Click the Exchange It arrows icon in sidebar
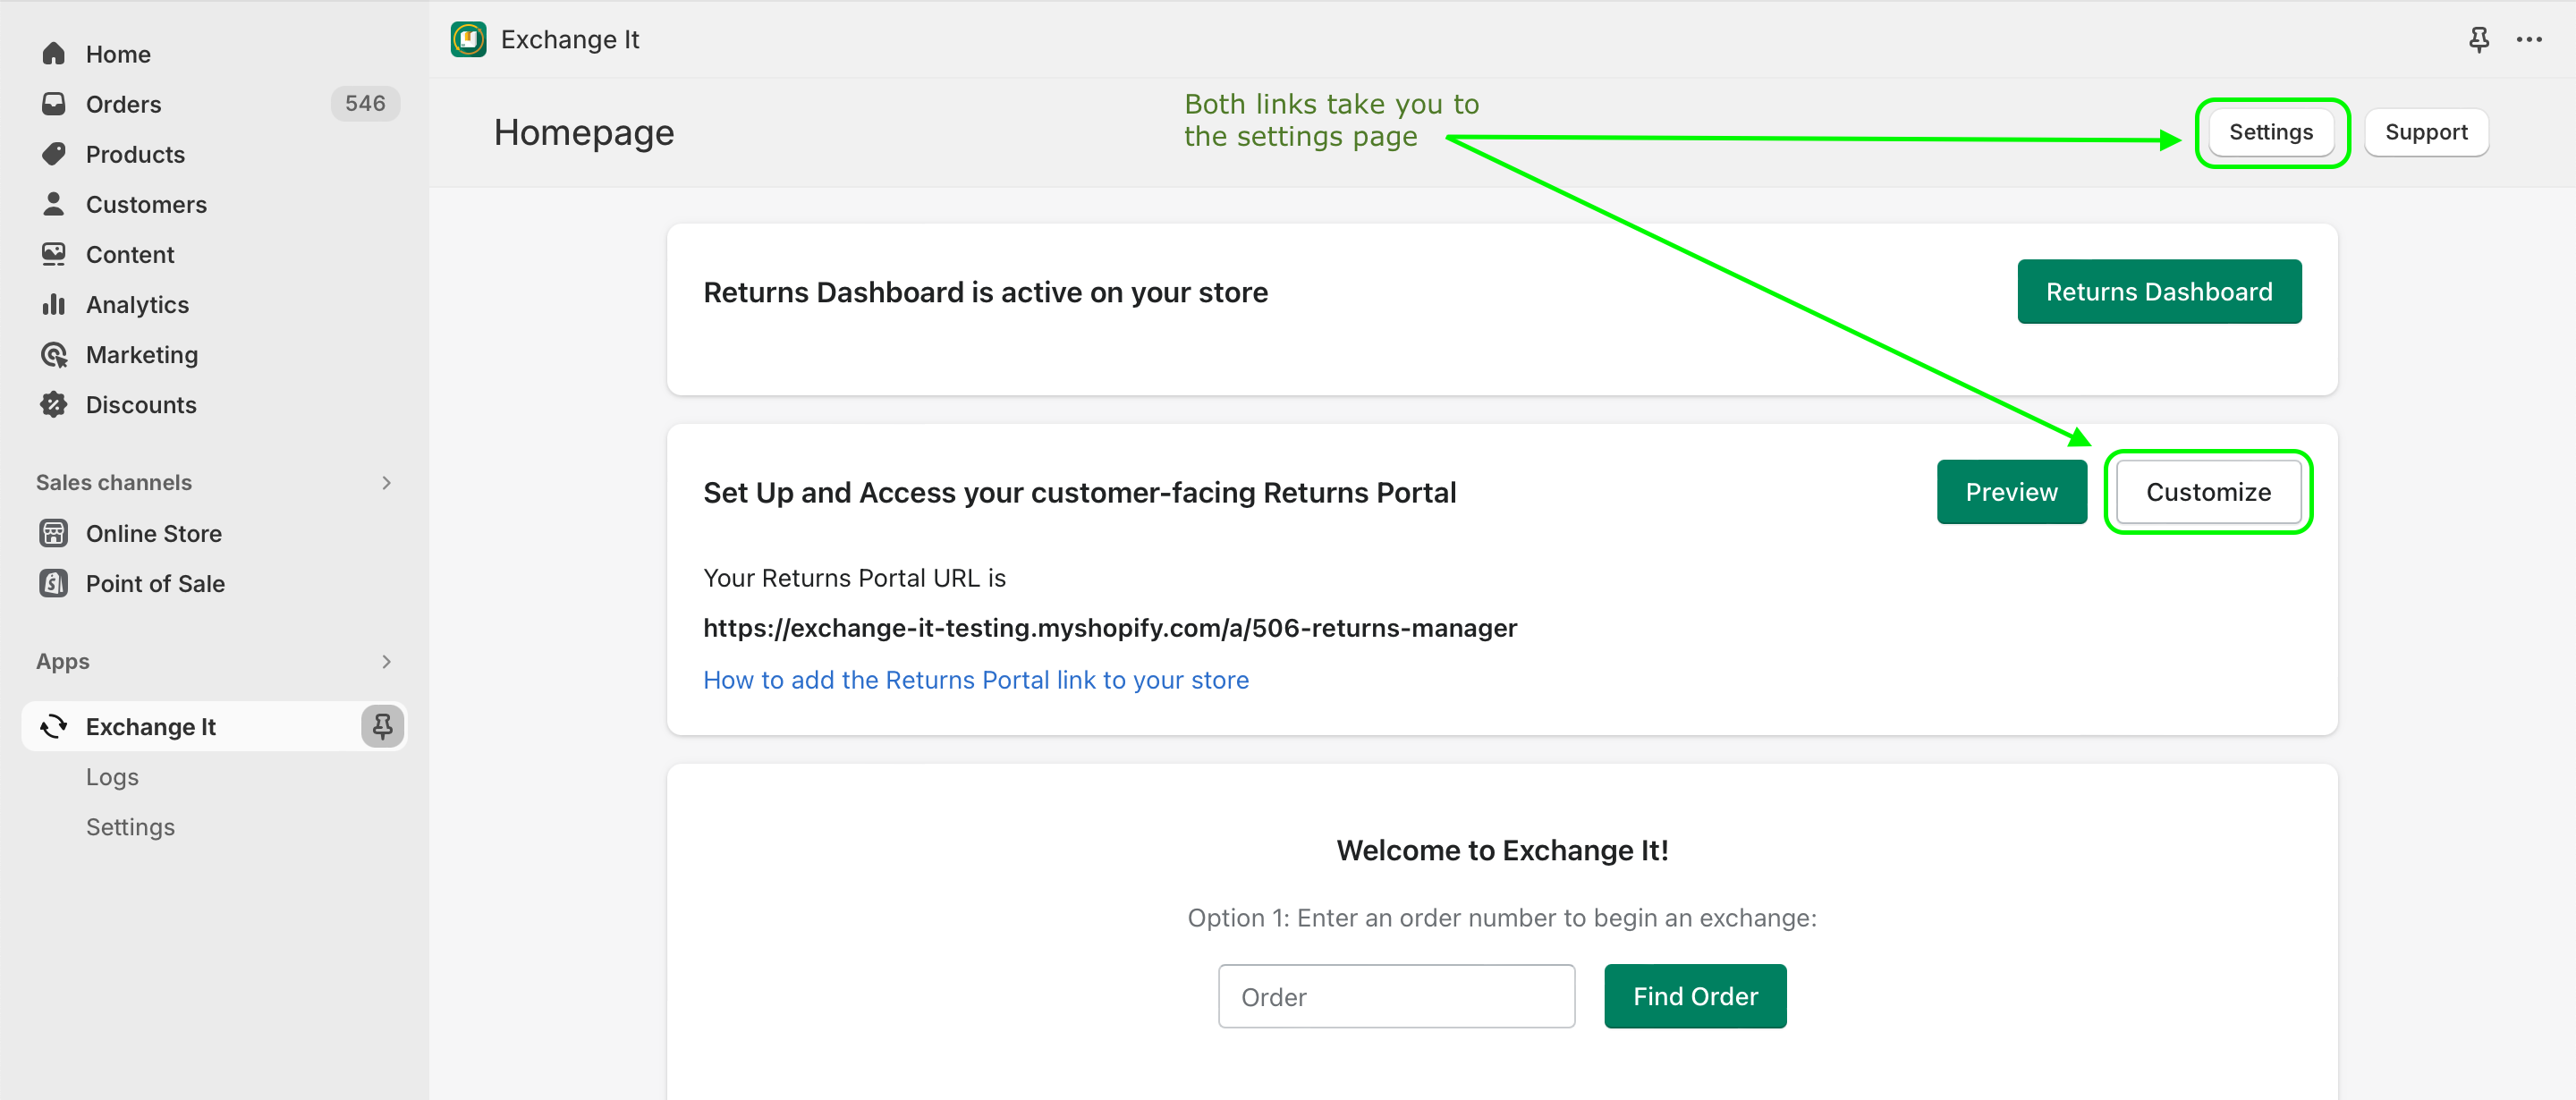This screenshot has height=1100, width=2576. (x=54, y=726)
